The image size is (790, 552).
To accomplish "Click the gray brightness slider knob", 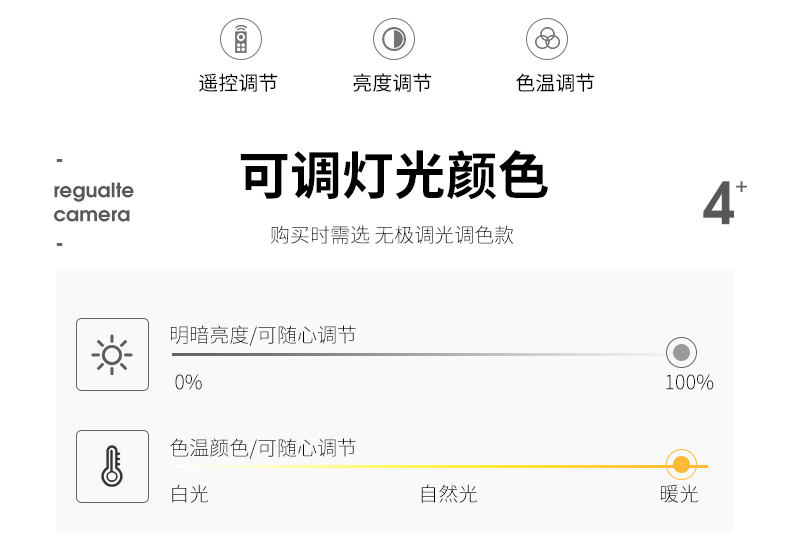I will tap(682, 353).
